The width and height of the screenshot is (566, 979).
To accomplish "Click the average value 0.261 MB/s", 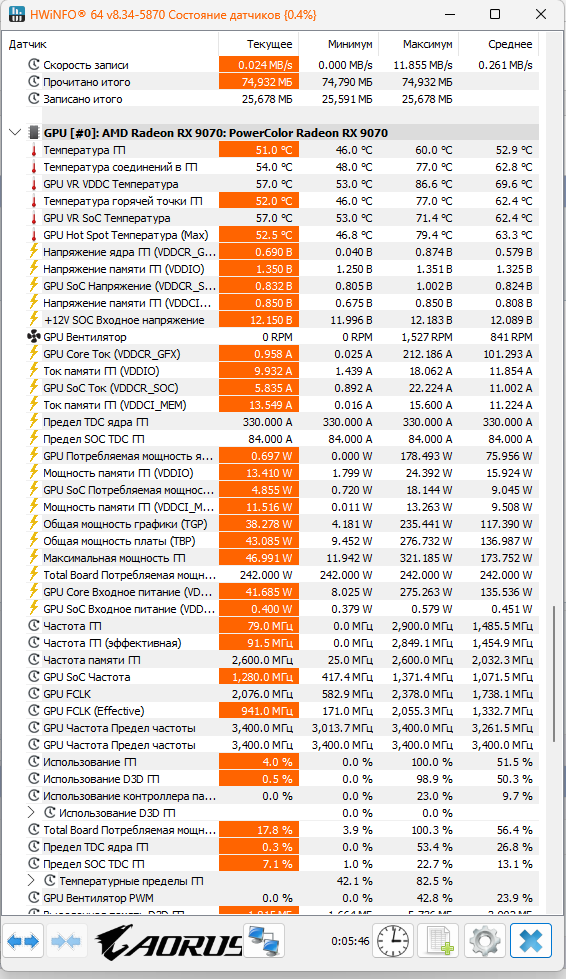I will click(x=505, y=65).
